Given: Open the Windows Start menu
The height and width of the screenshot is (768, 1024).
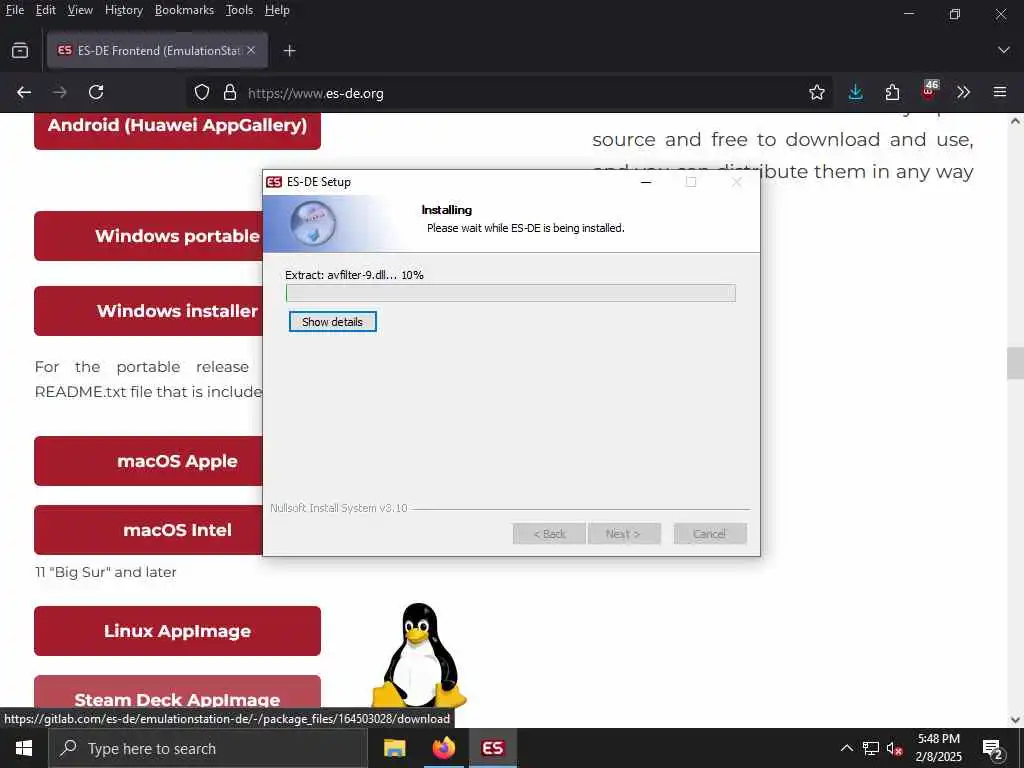Looking at the screenshot, I should click(24, 748).
